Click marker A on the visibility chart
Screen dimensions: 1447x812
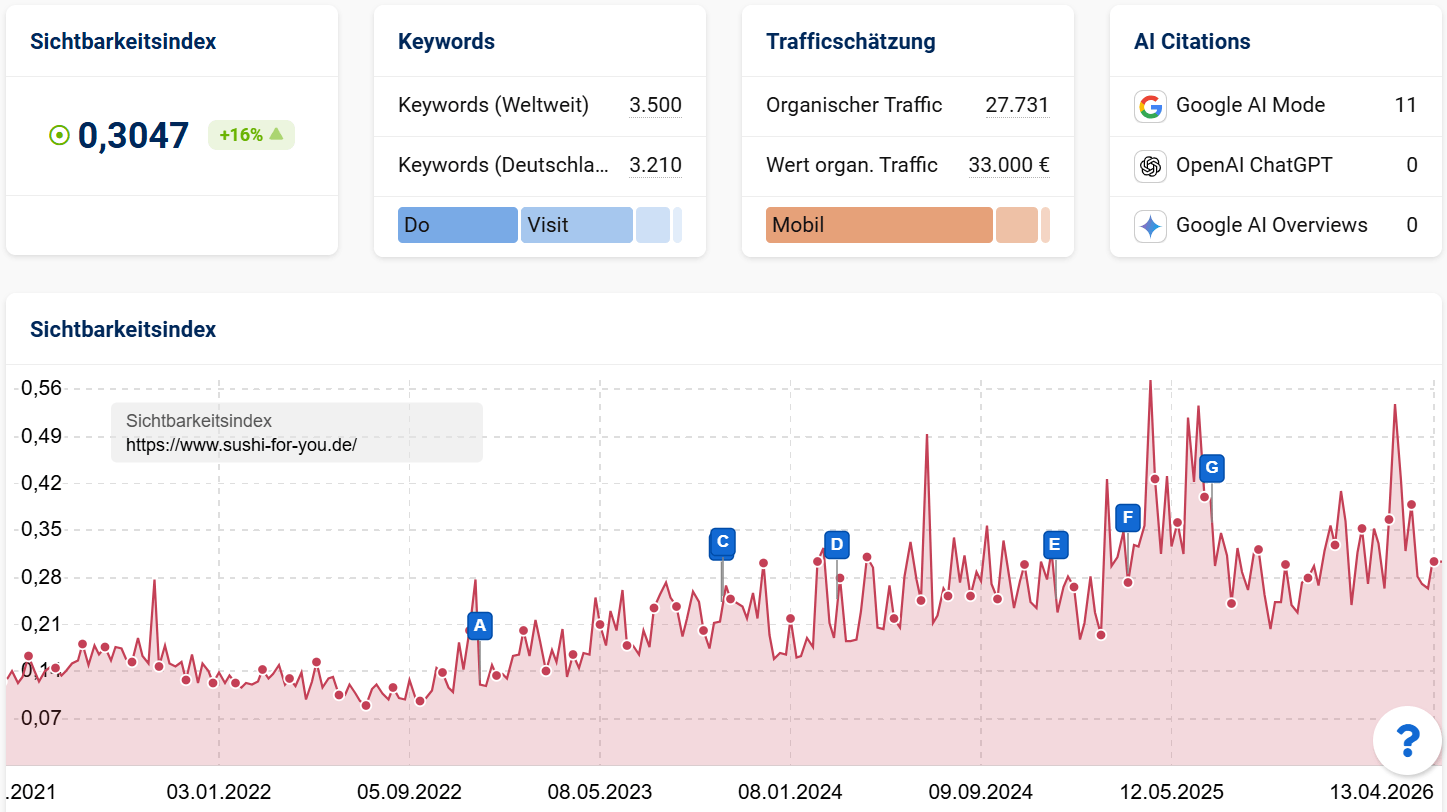click(479, 625)
